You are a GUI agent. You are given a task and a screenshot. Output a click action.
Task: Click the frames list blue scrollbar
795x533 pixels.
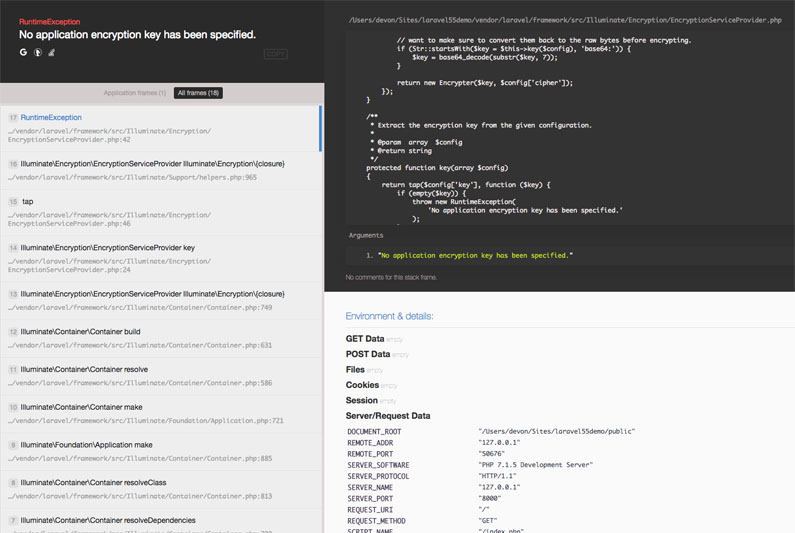pos(320,128)
